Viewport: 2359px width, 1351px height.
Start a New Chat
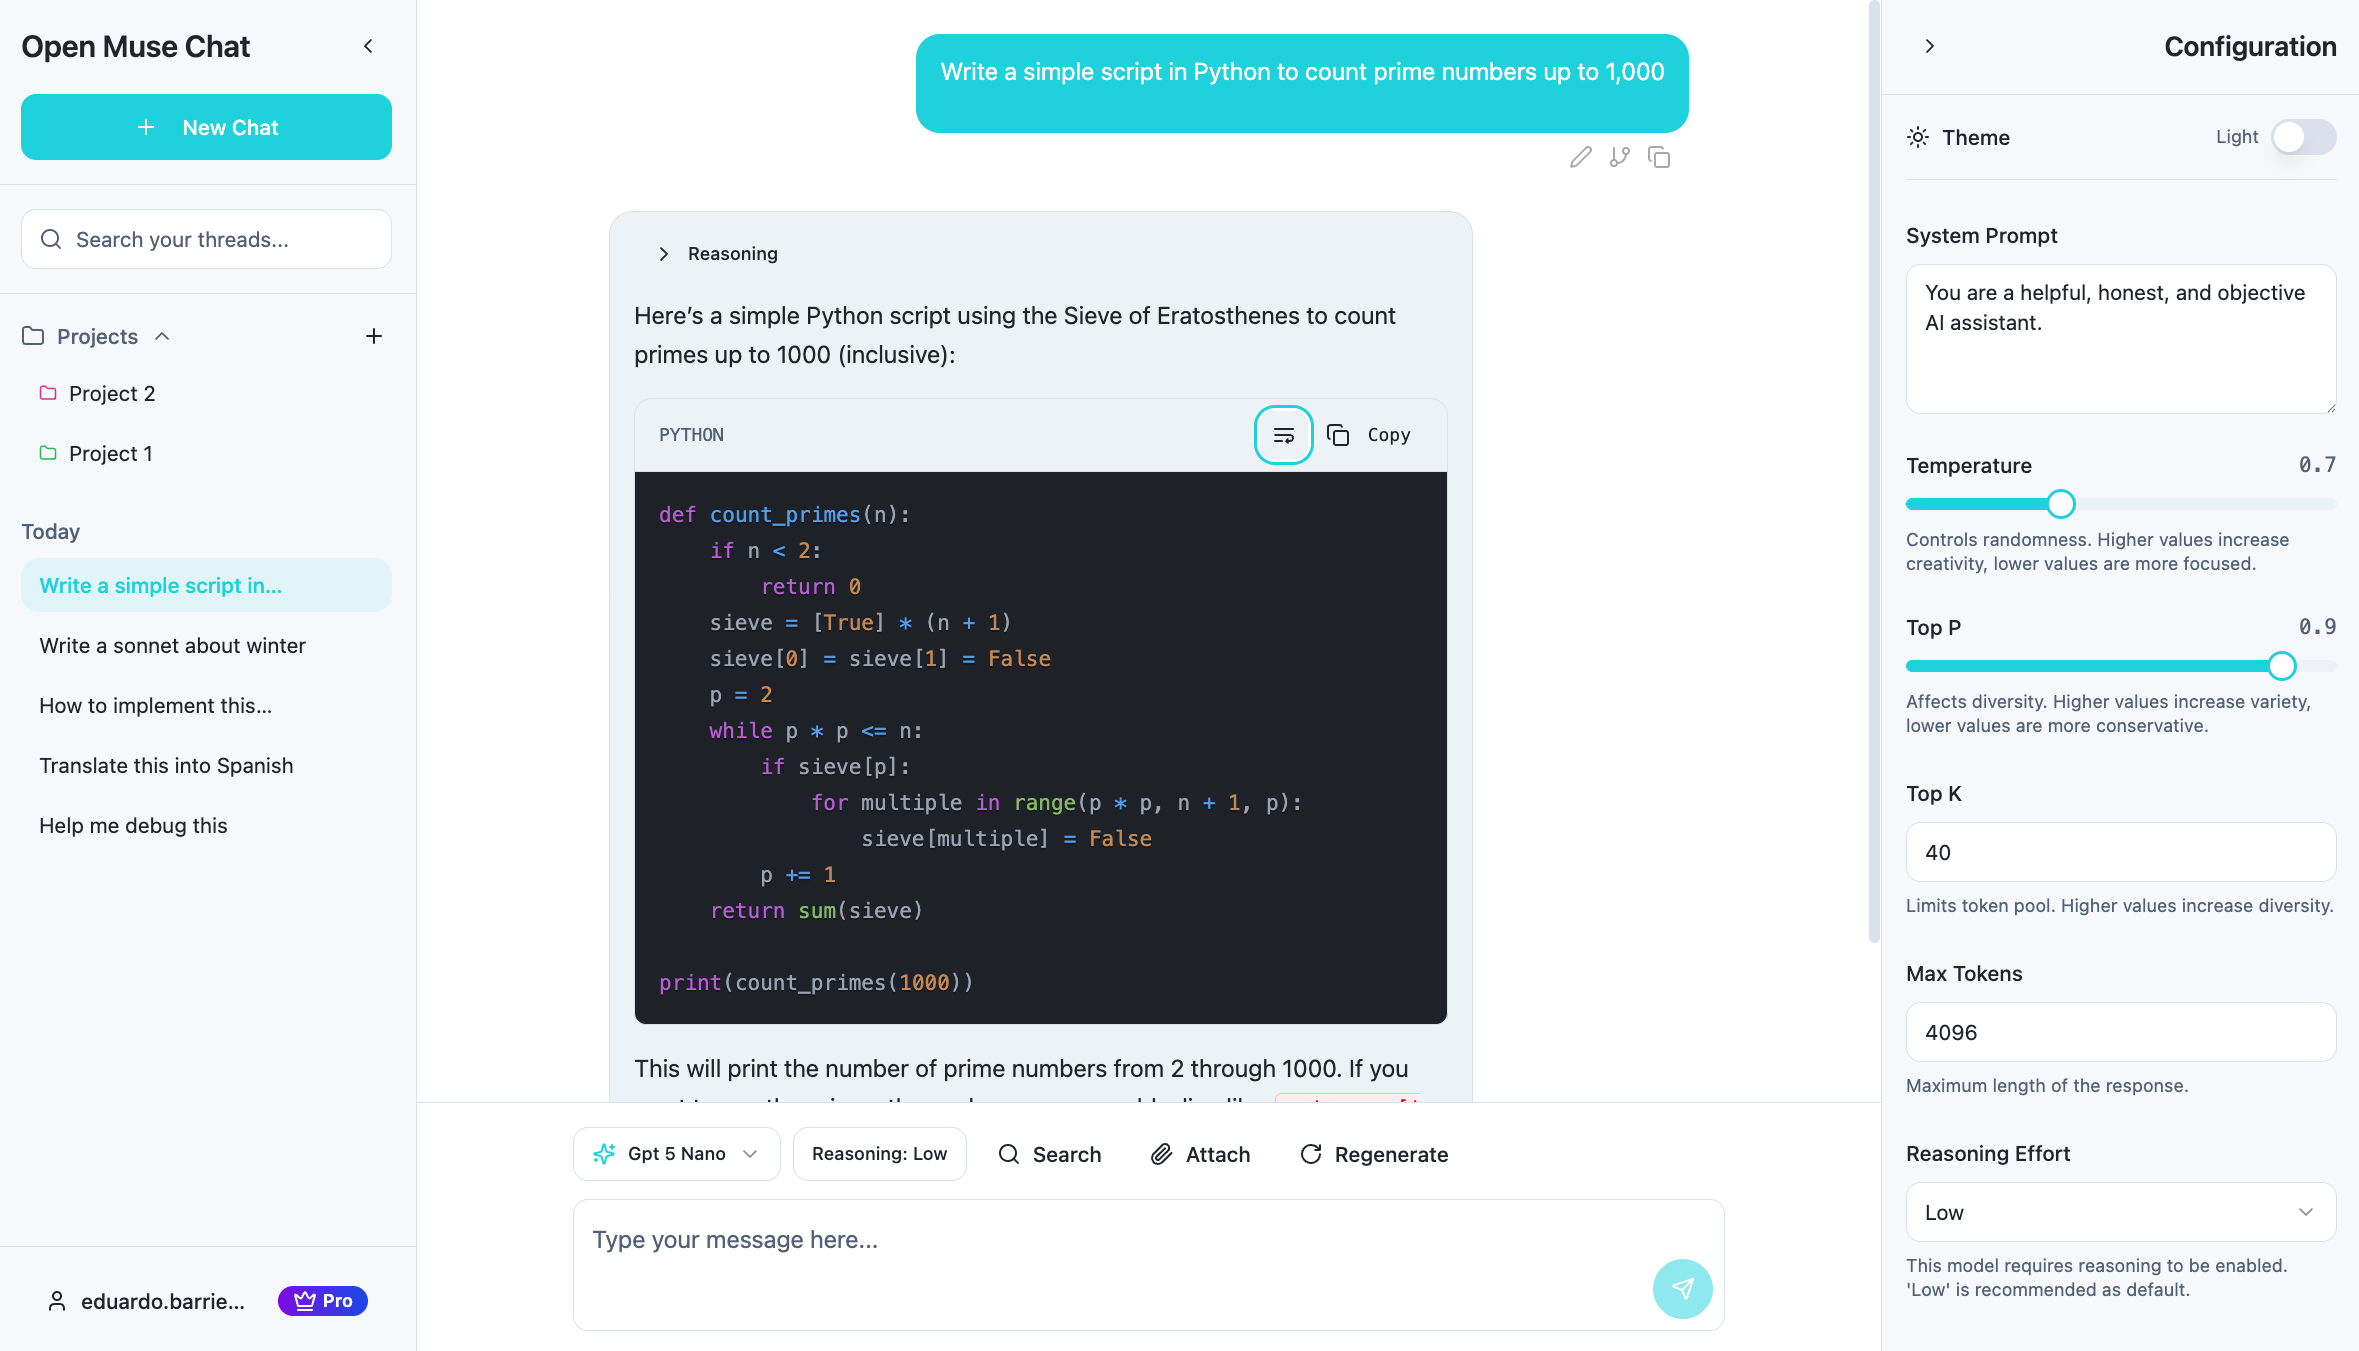pos(206,127)
